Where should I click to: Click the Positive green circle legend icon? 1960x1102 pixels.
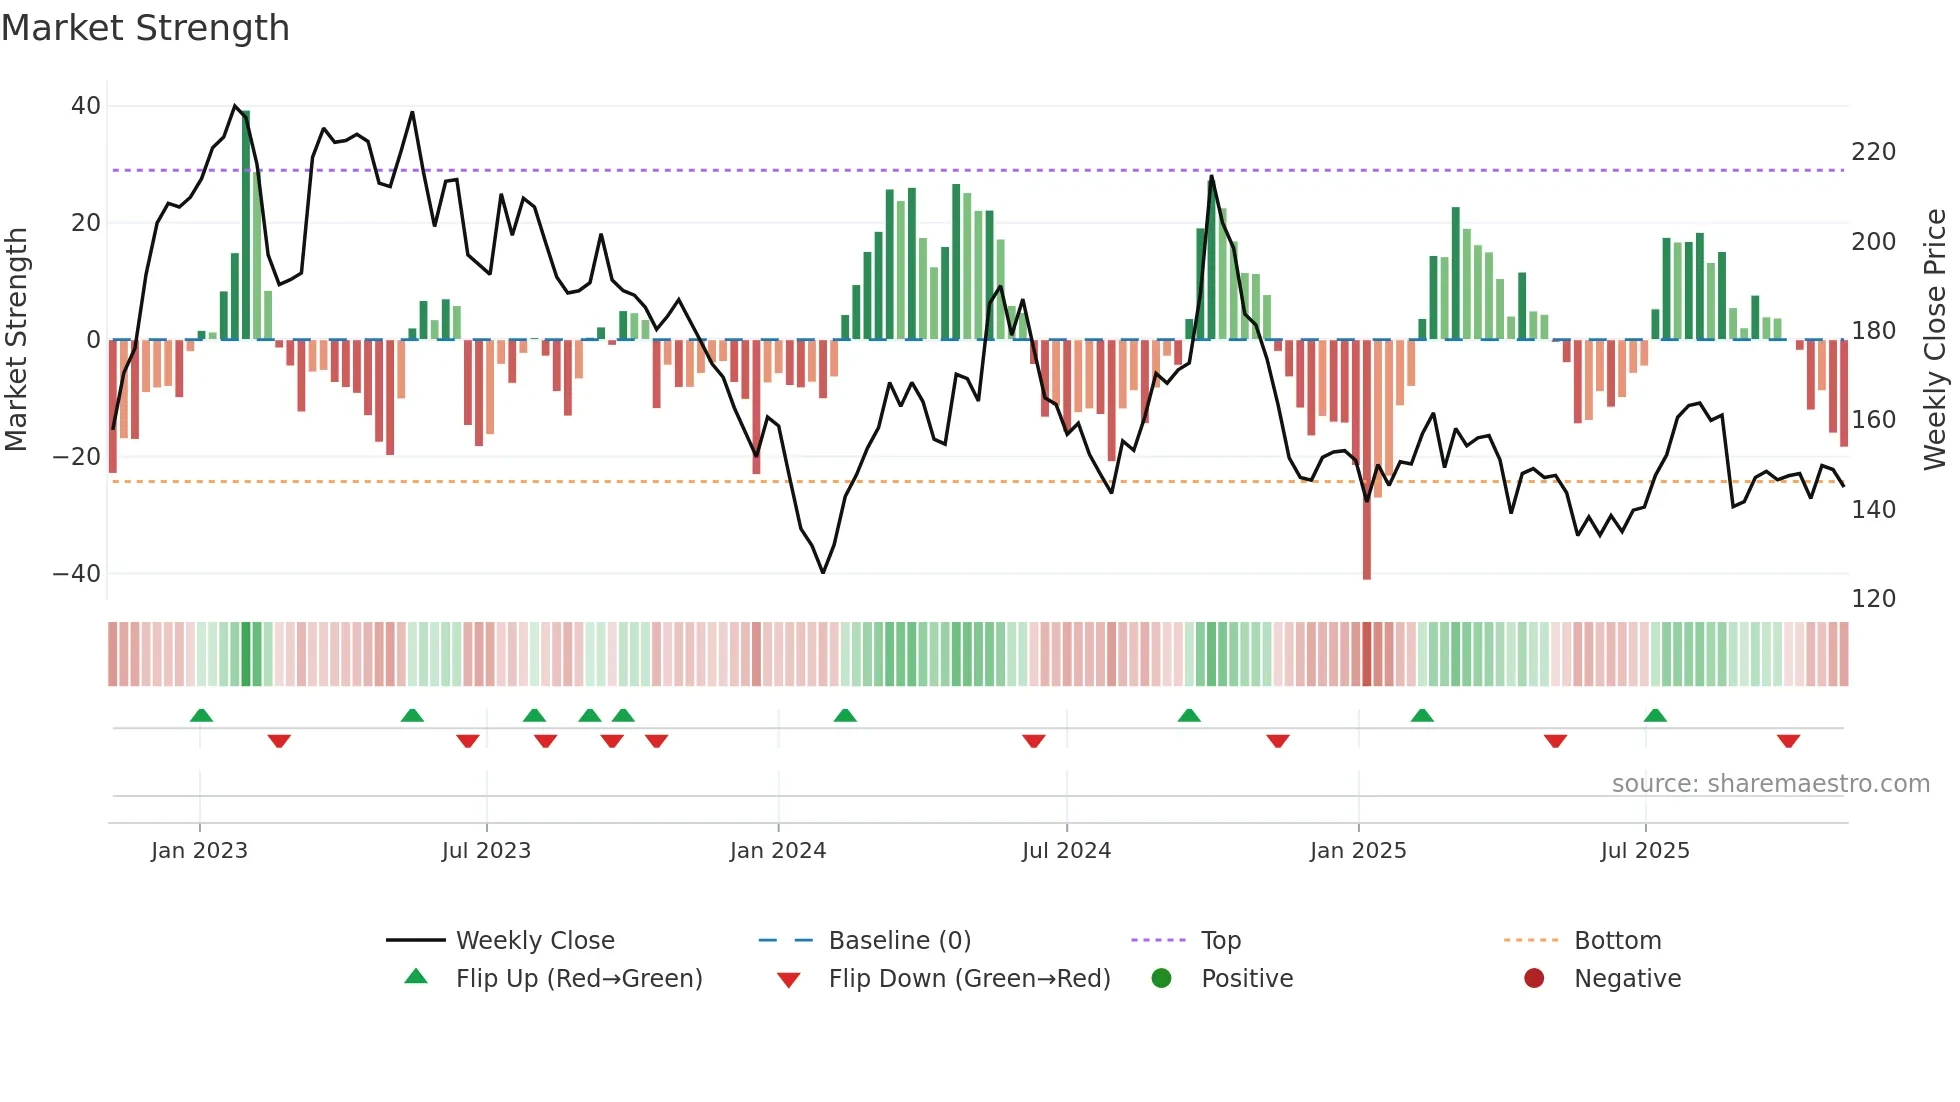coord(1161,978)
